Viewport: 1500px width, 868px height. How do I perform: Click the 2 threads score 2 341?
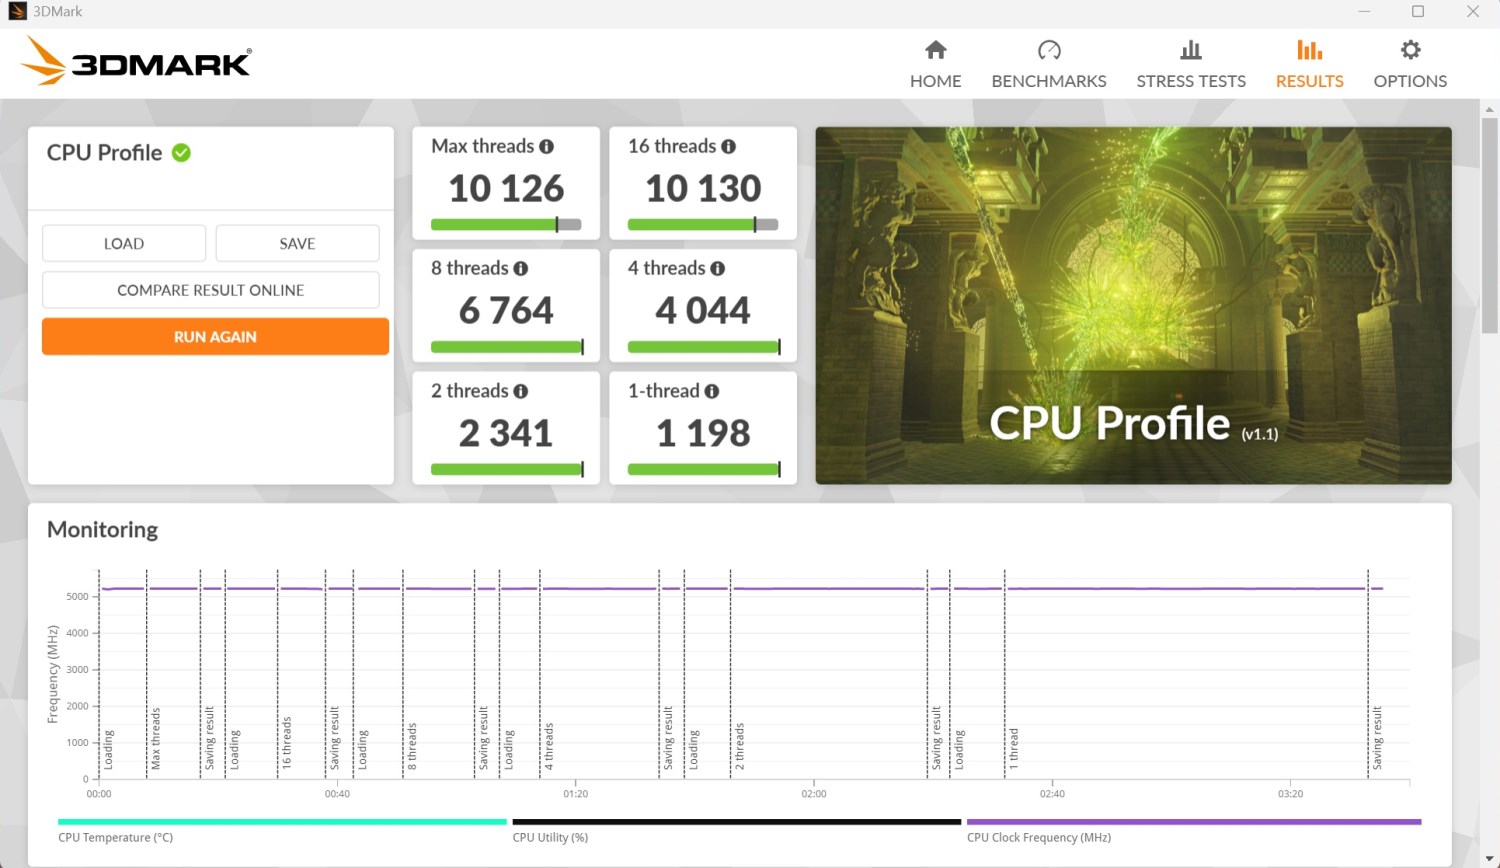pos(506,433)
